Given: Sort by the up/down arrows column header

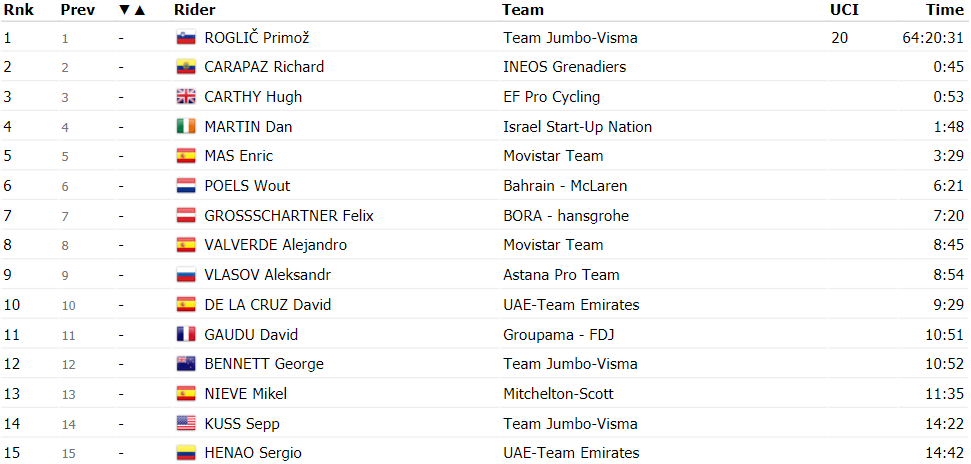Looking at the screenshot, I should (x=131, y=10).
